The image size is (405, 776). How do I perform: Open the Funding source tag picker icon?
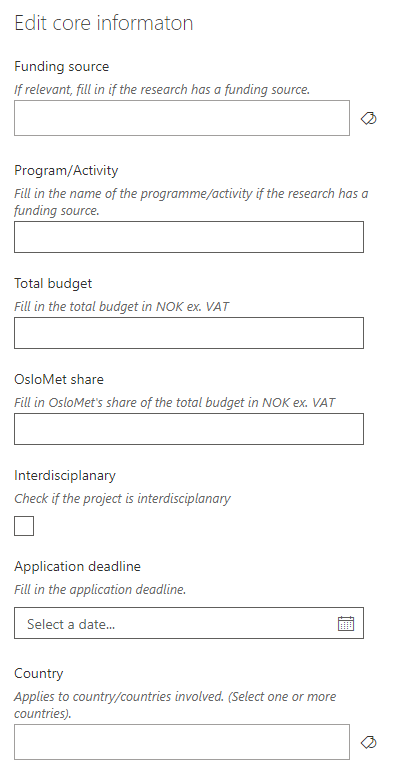coord(368,118)
